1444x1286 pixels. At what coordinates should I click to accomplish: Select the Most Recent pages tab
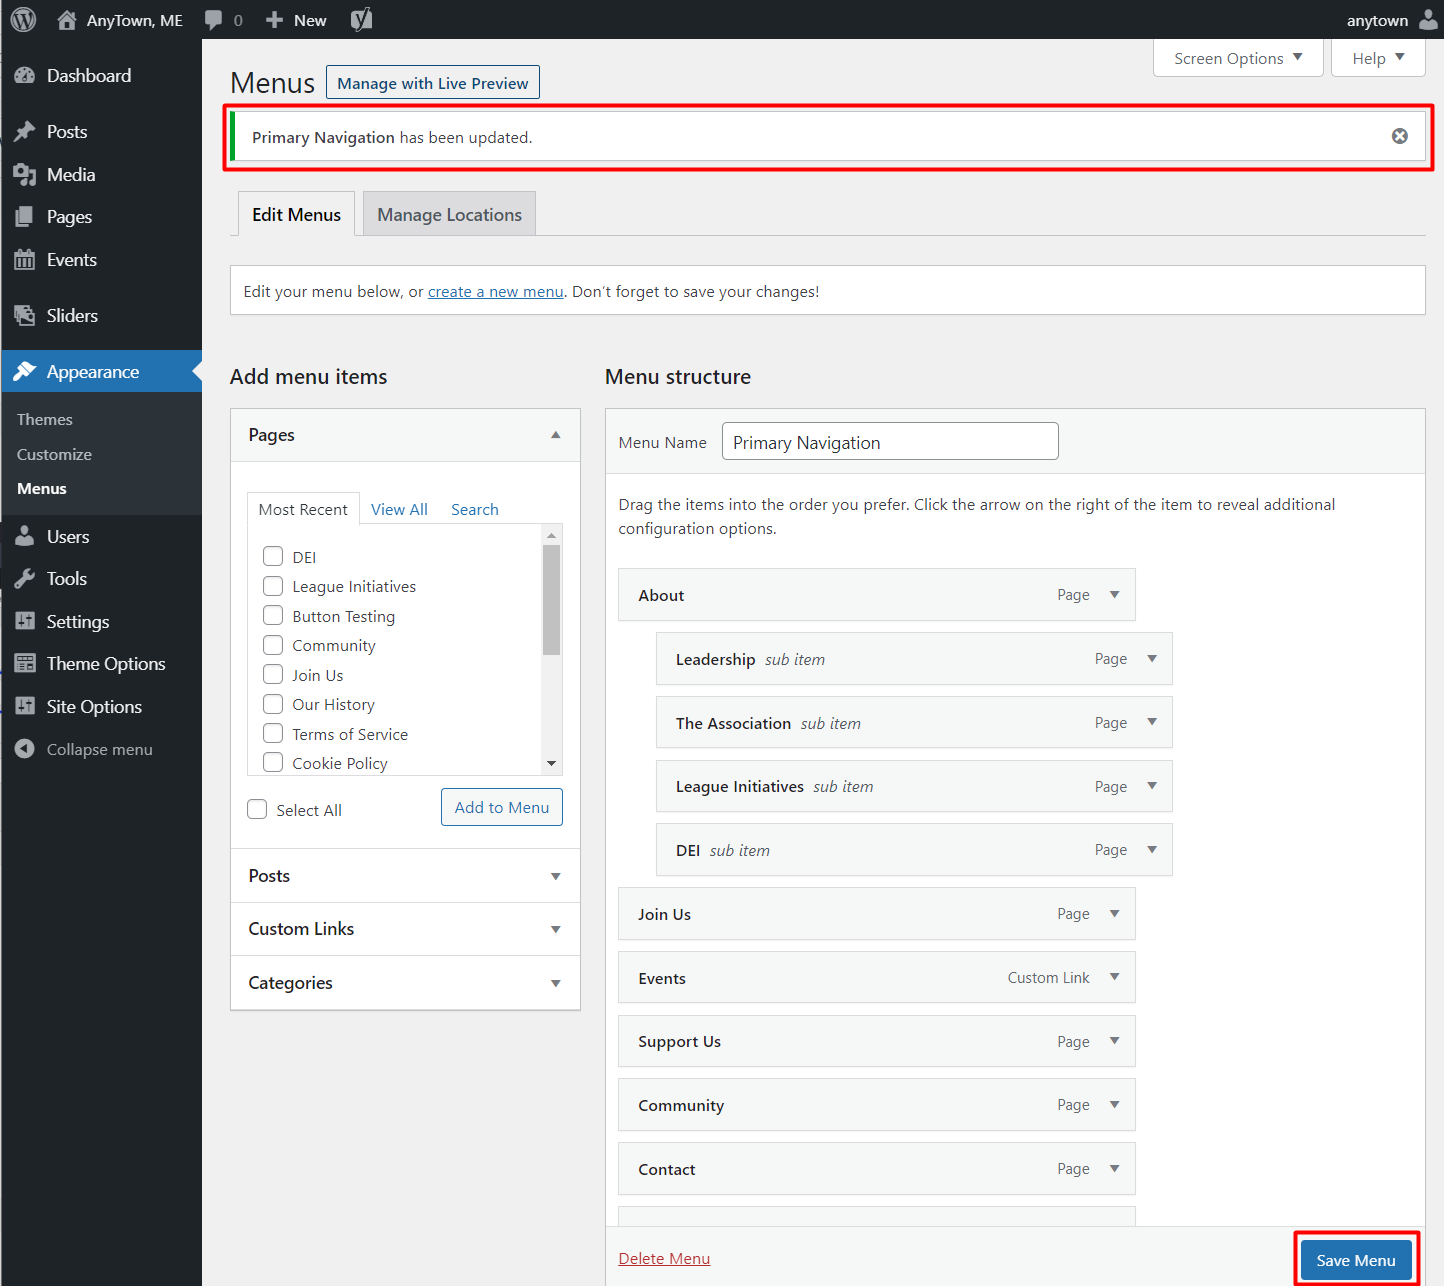pyautogui.click(x=303, y=509)
